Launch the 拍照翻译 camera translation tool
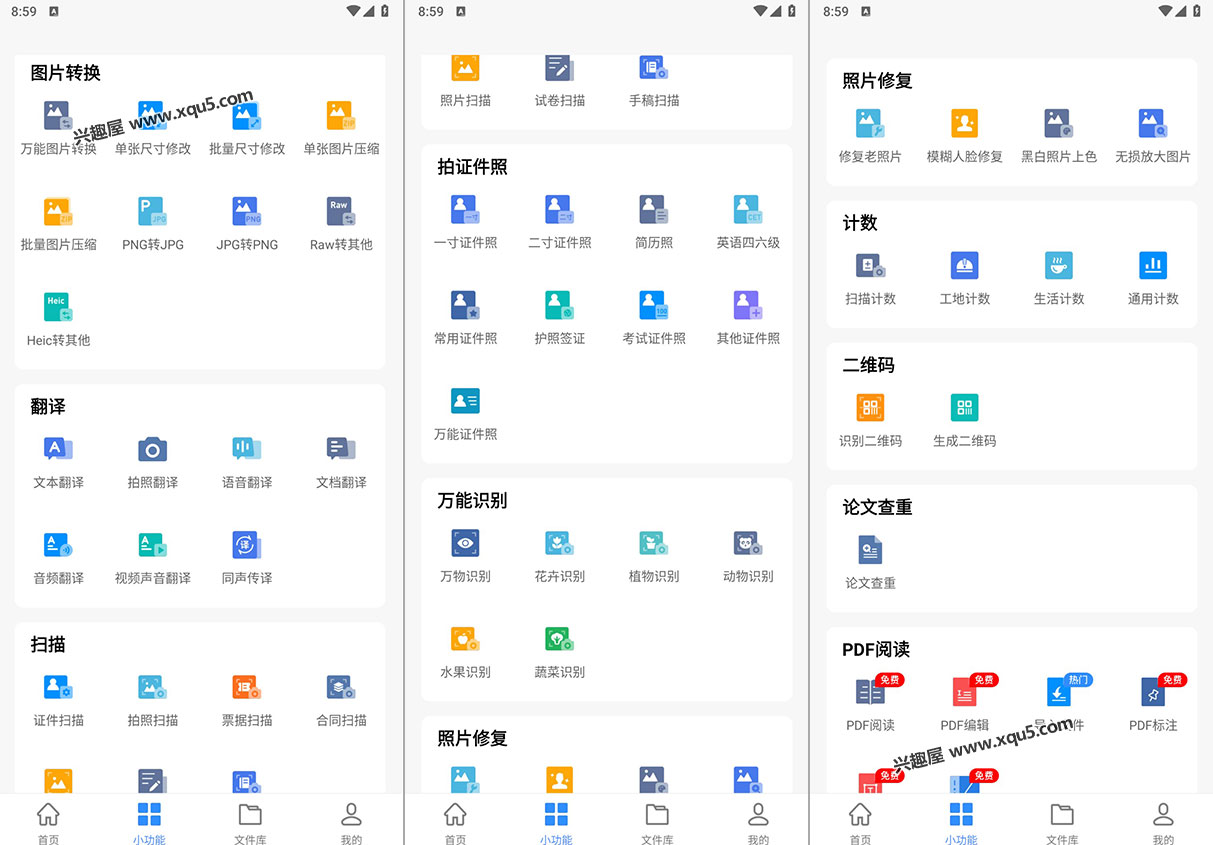 (x=152, y=450)
